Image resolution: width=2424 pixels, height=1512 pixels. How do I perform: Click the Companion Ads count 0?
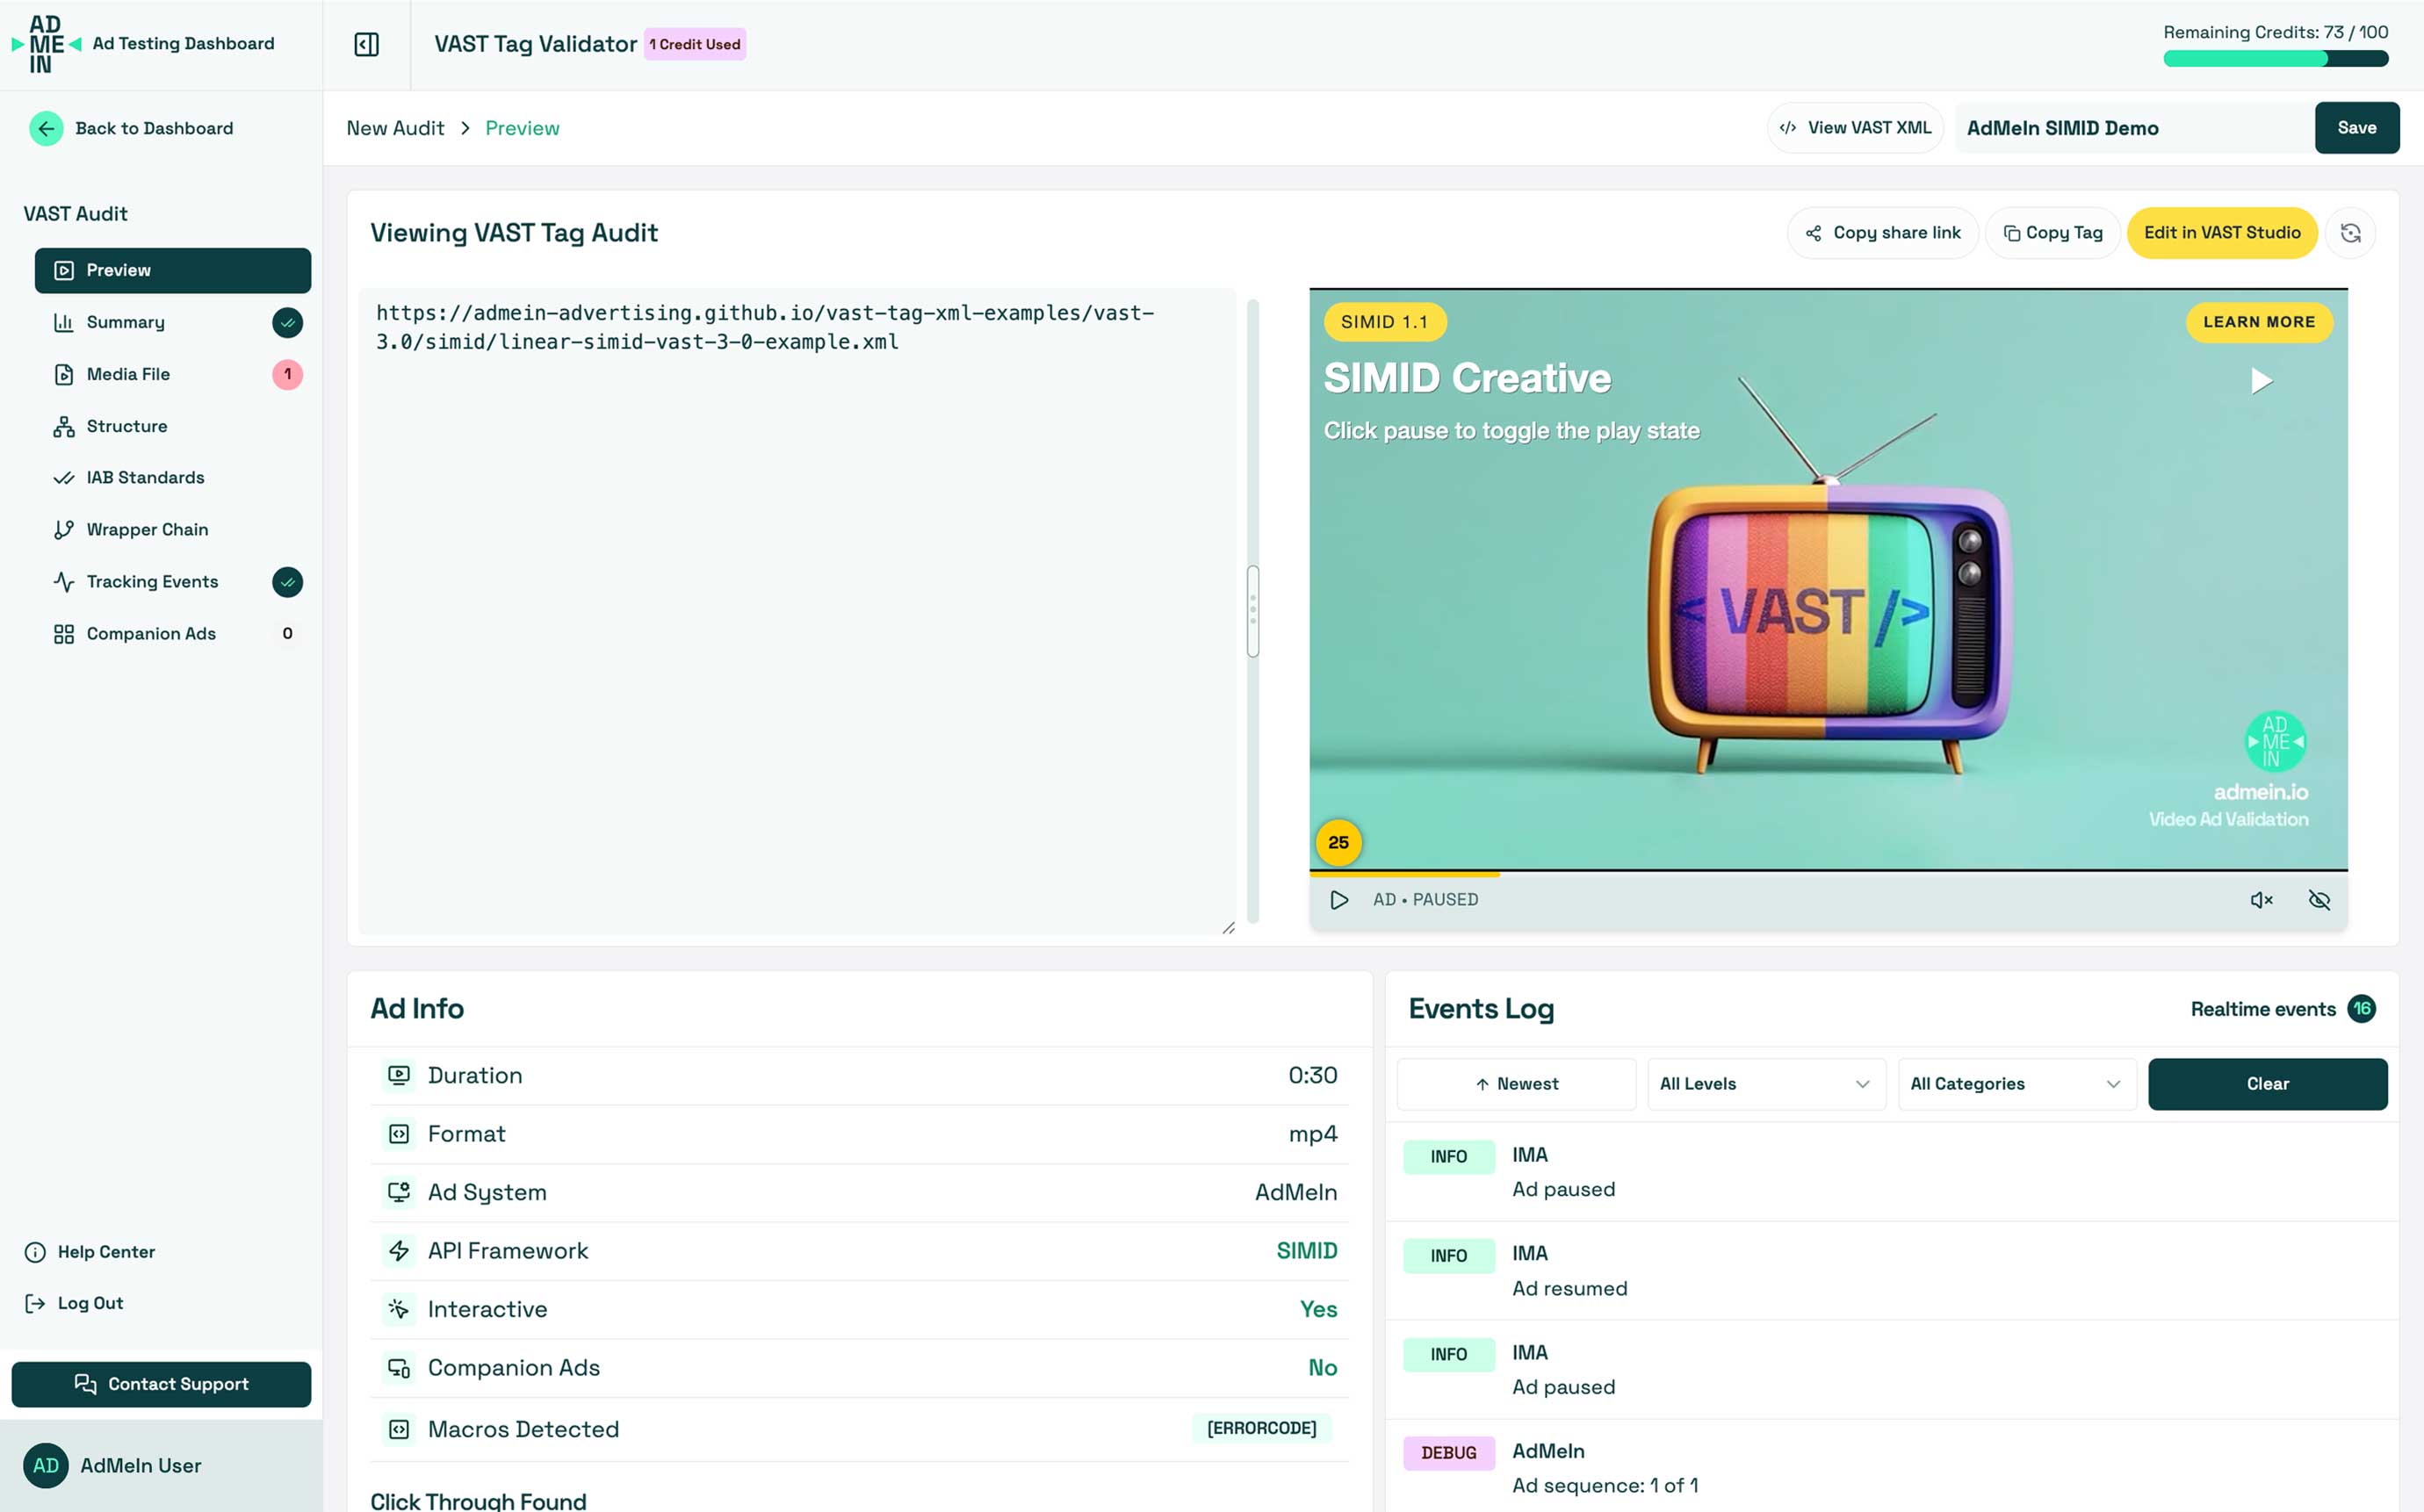tap(287, 634)
